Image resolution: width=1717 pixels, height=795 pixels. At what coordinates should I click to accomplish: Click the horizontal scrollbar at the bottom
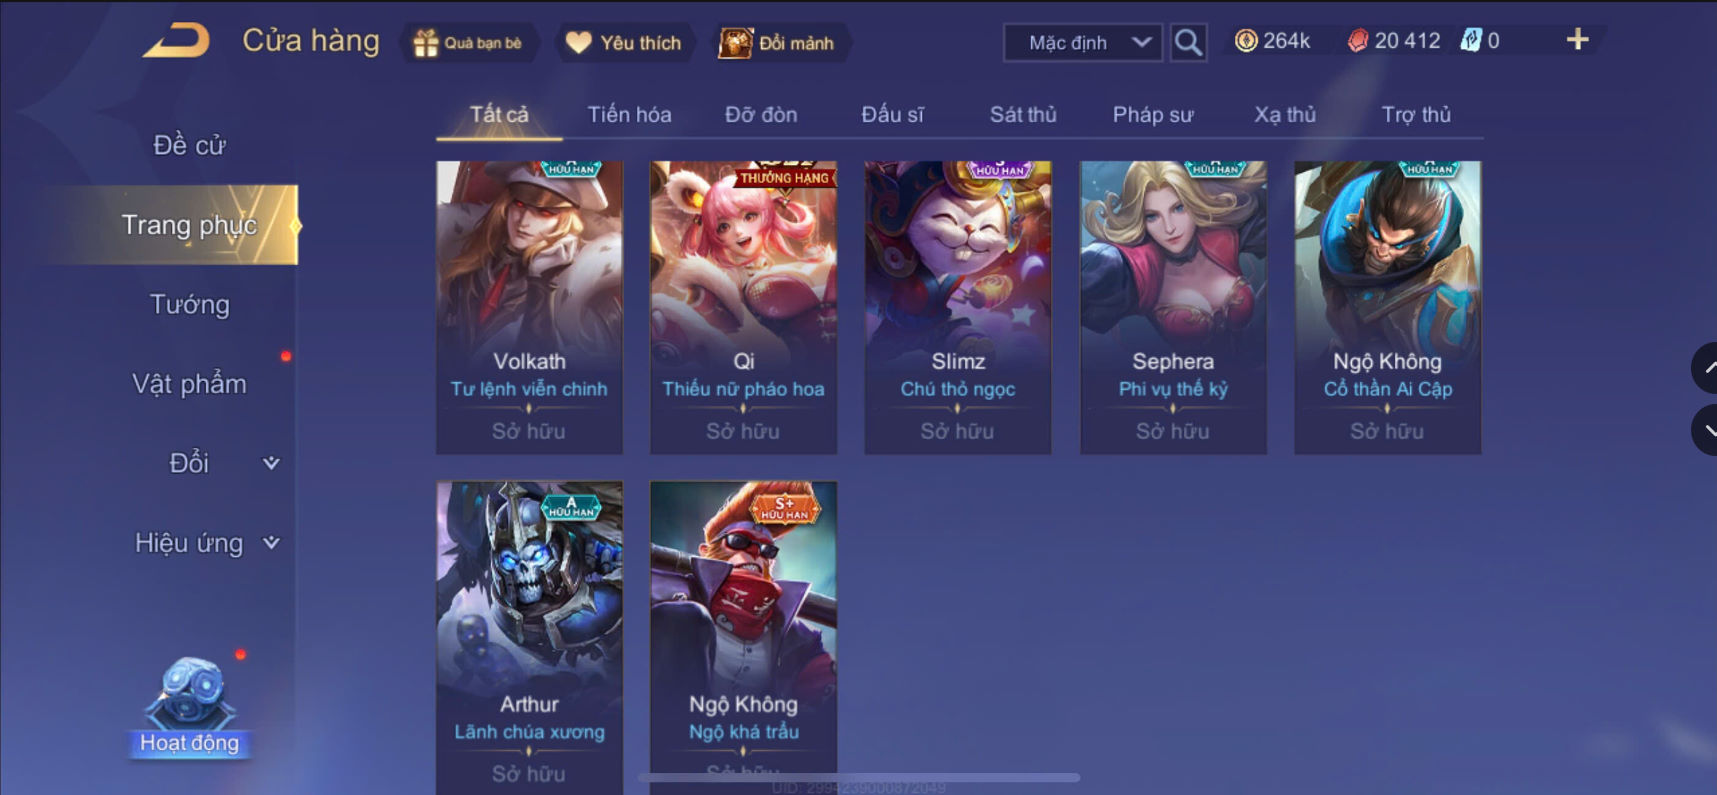pyautogui.click(x=858, y=777)
